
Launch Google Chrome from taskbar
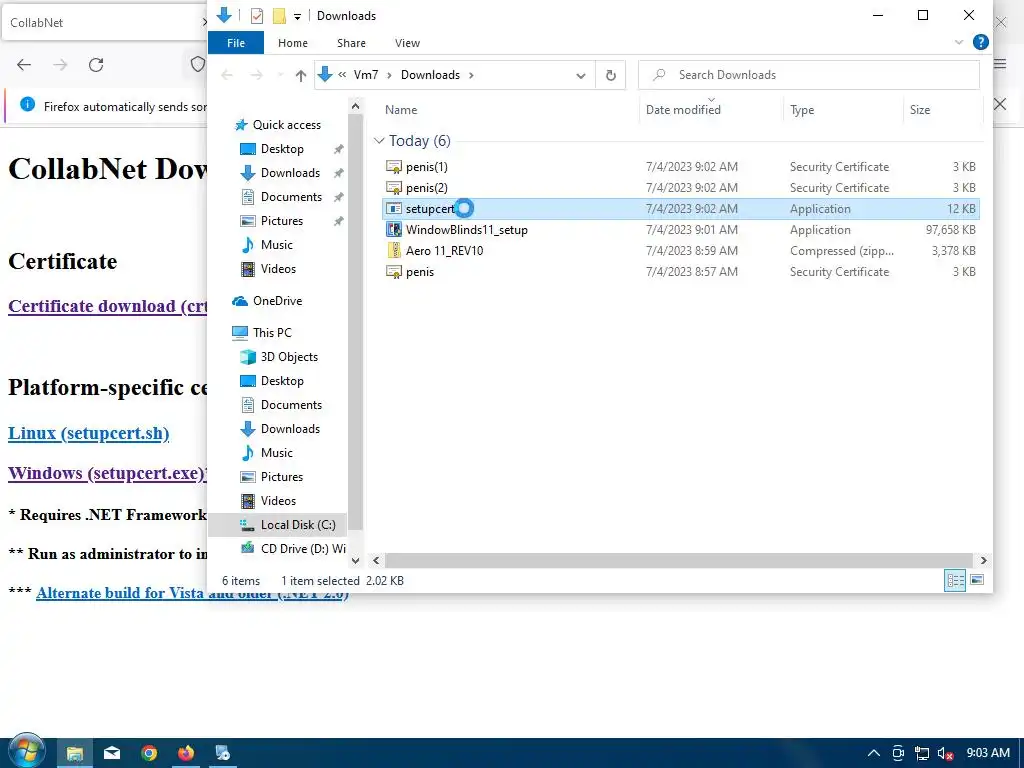coord(149,753)
